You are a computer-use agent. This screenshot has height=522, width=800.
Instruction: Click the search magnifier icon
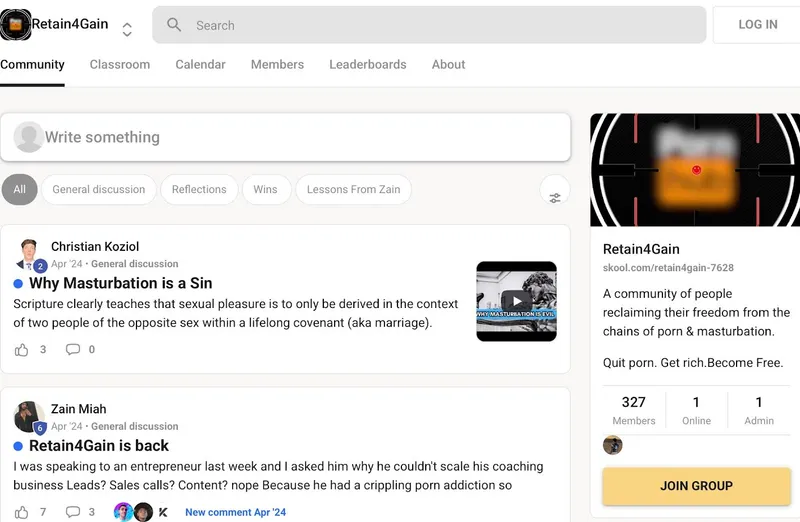[x=174, y=24]
